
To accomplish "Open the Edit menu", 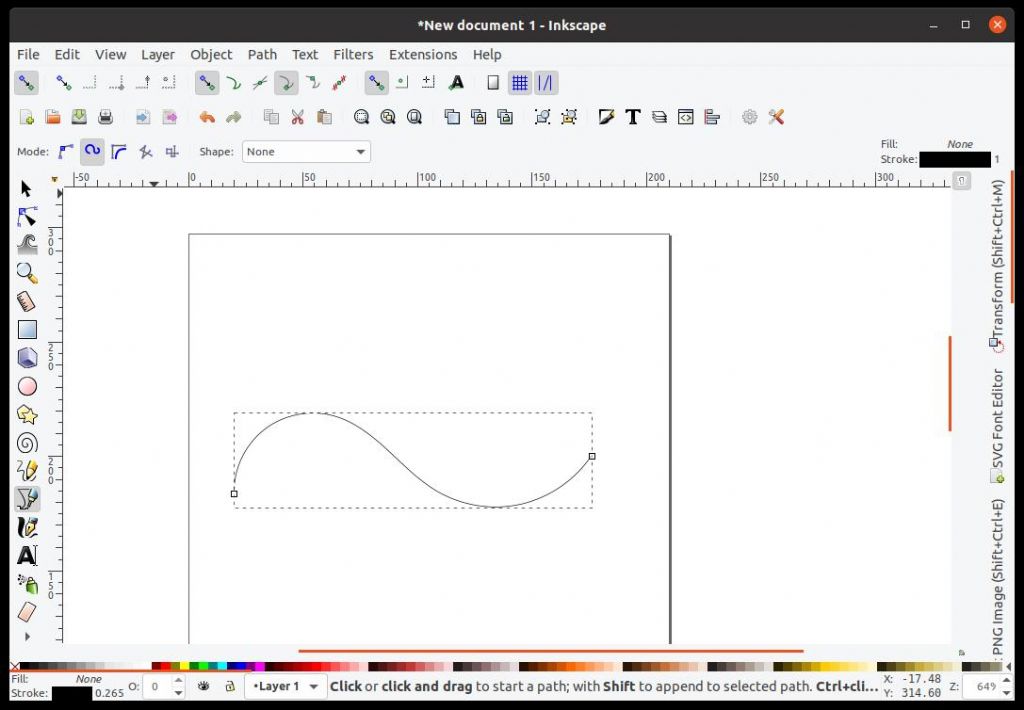I will [x=67, y=54].
